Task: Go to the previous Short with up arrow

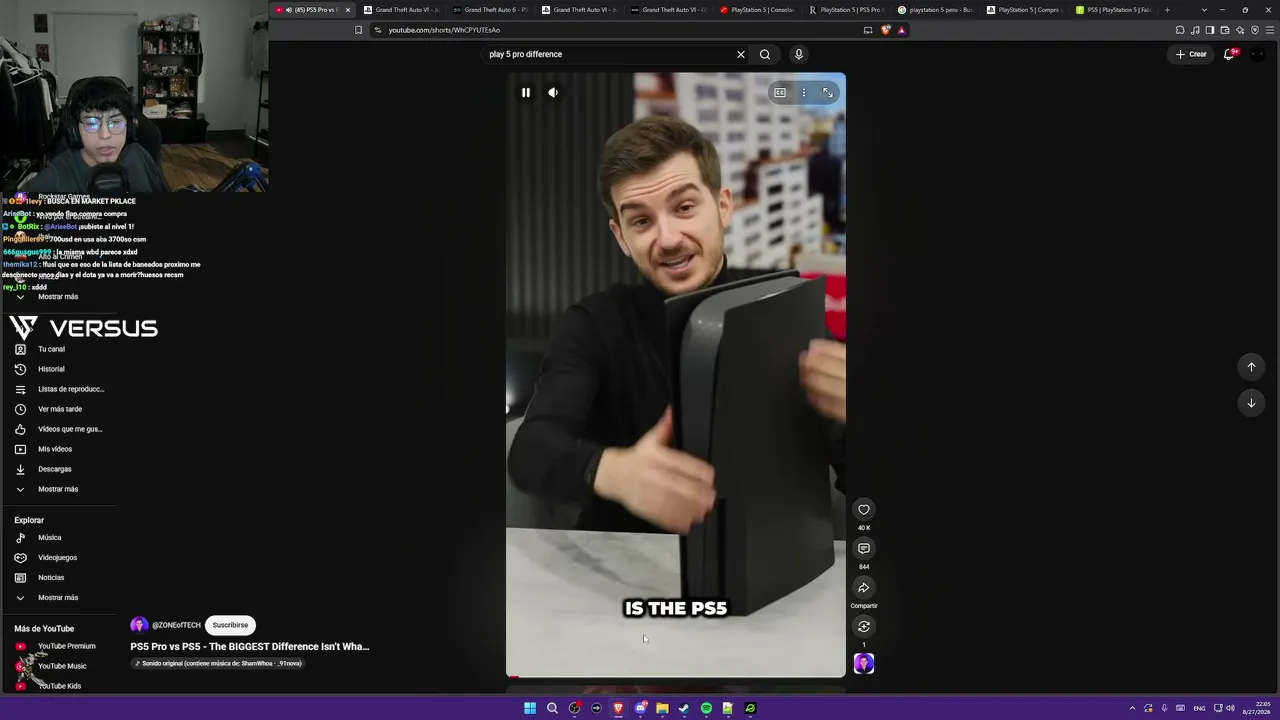Action: (x=1251, y=367)
